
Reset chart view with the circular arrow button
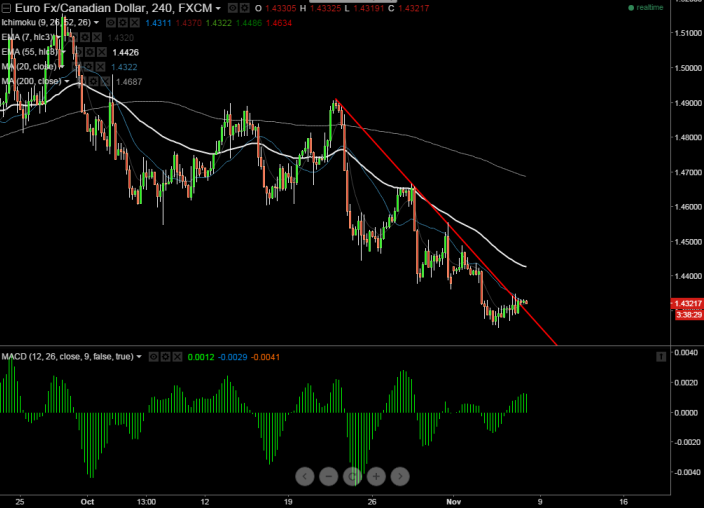352,476
